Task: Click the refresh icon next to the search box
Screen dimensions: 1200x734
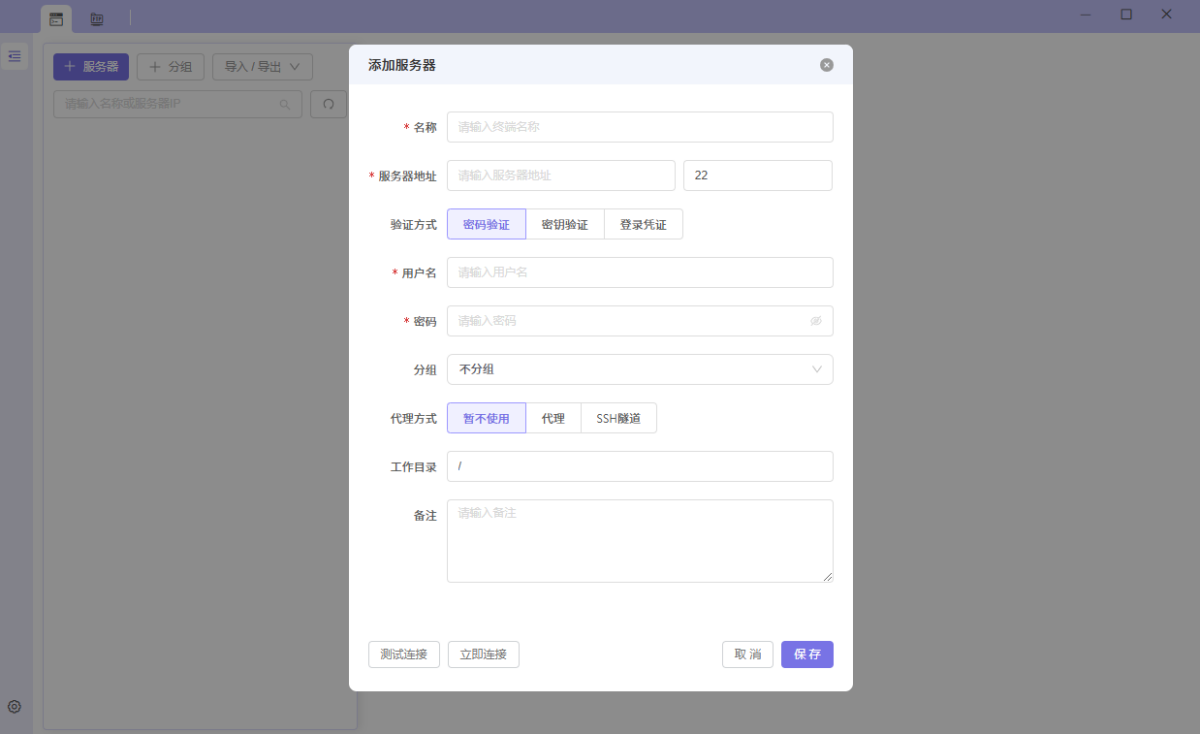Action: coord(328,104)
